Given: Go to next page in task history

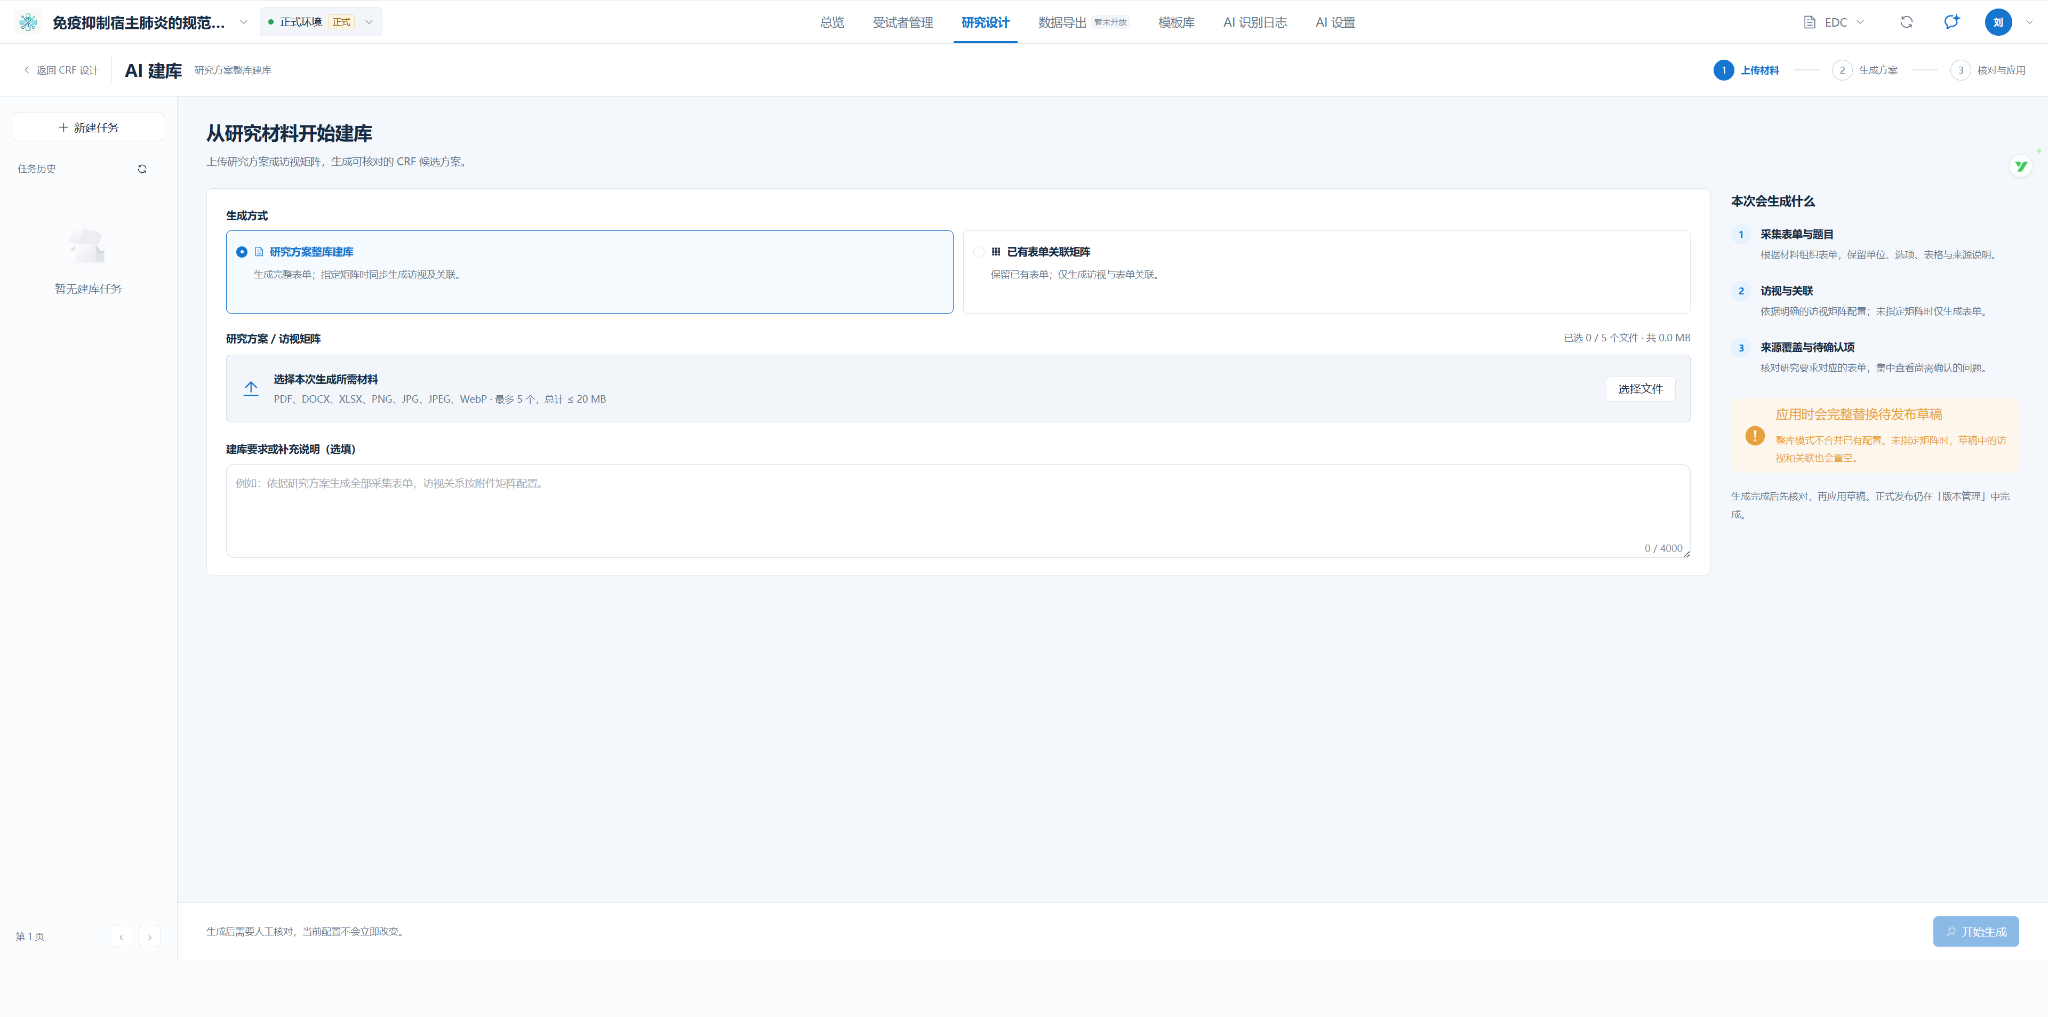Looking at the screenshot, I should (149, 937).
